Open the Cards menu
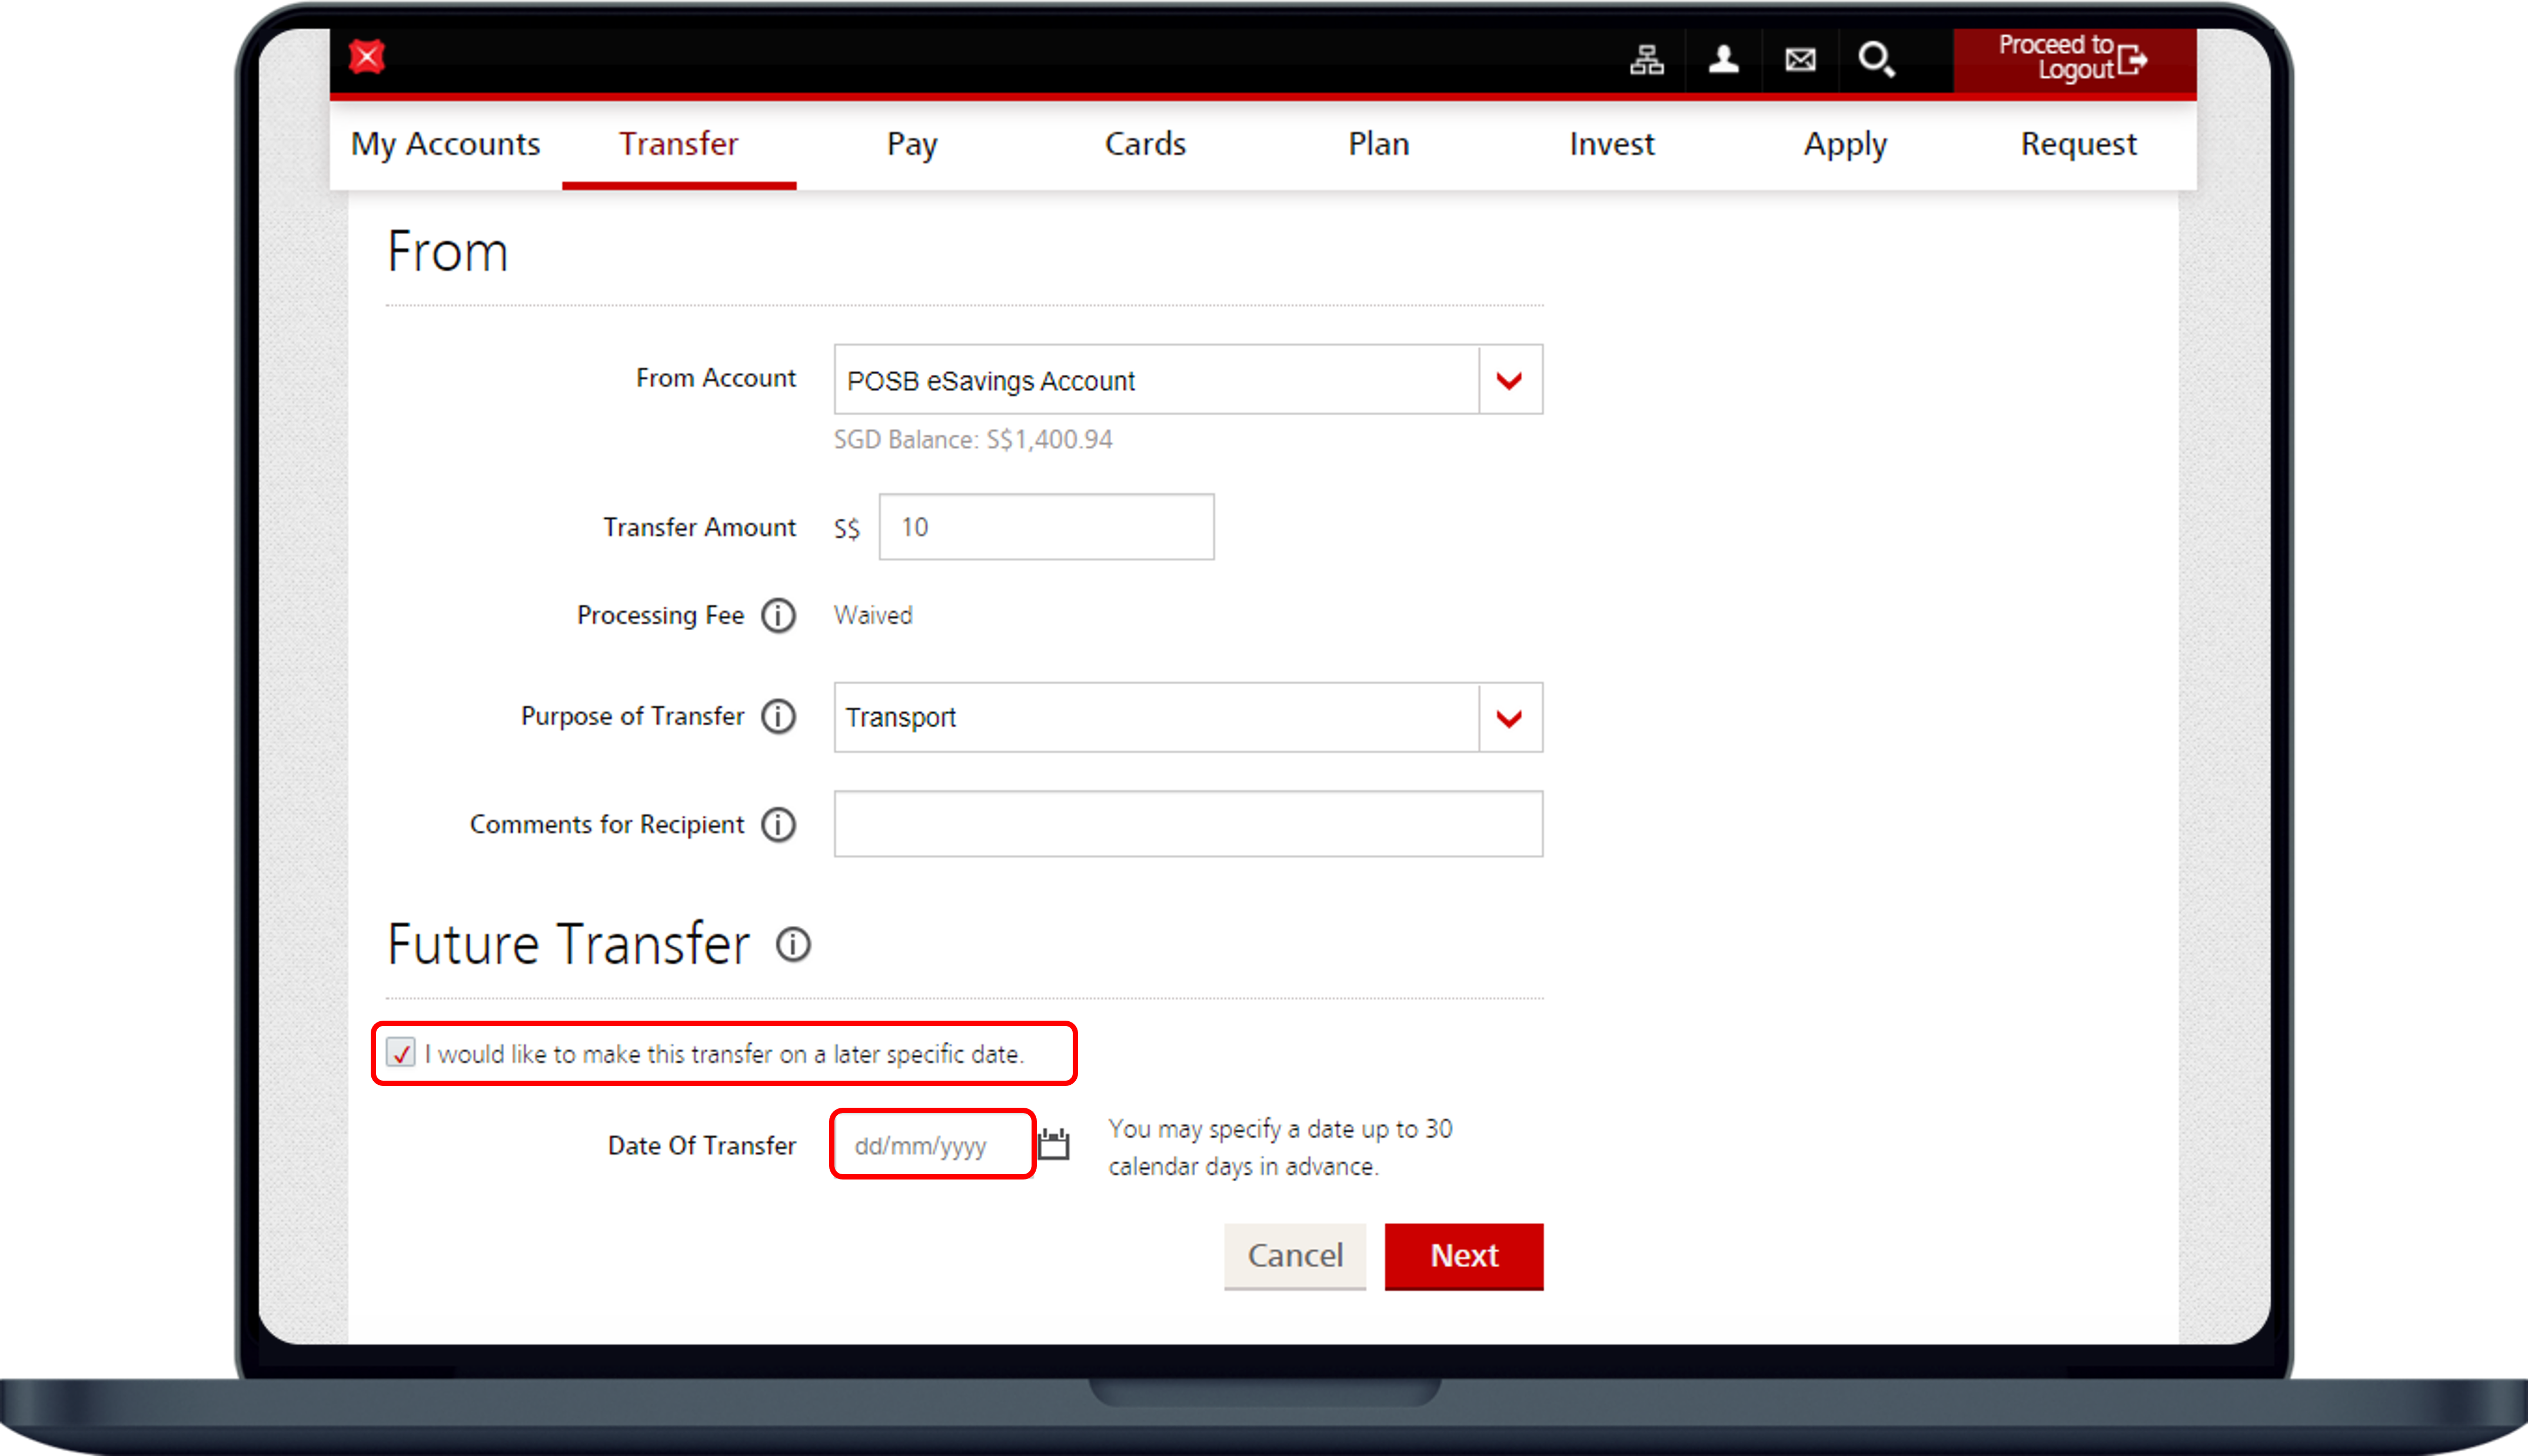This screenshot has width=2528, height=1456. tap(1145, 144)
